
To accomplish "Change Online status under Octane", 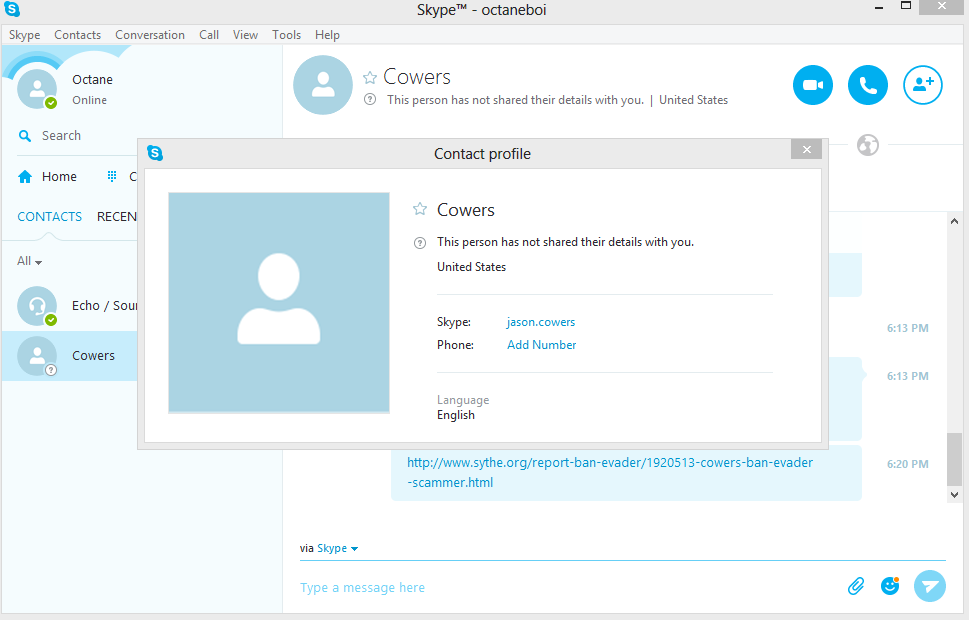I will click(x=90, y=100).
